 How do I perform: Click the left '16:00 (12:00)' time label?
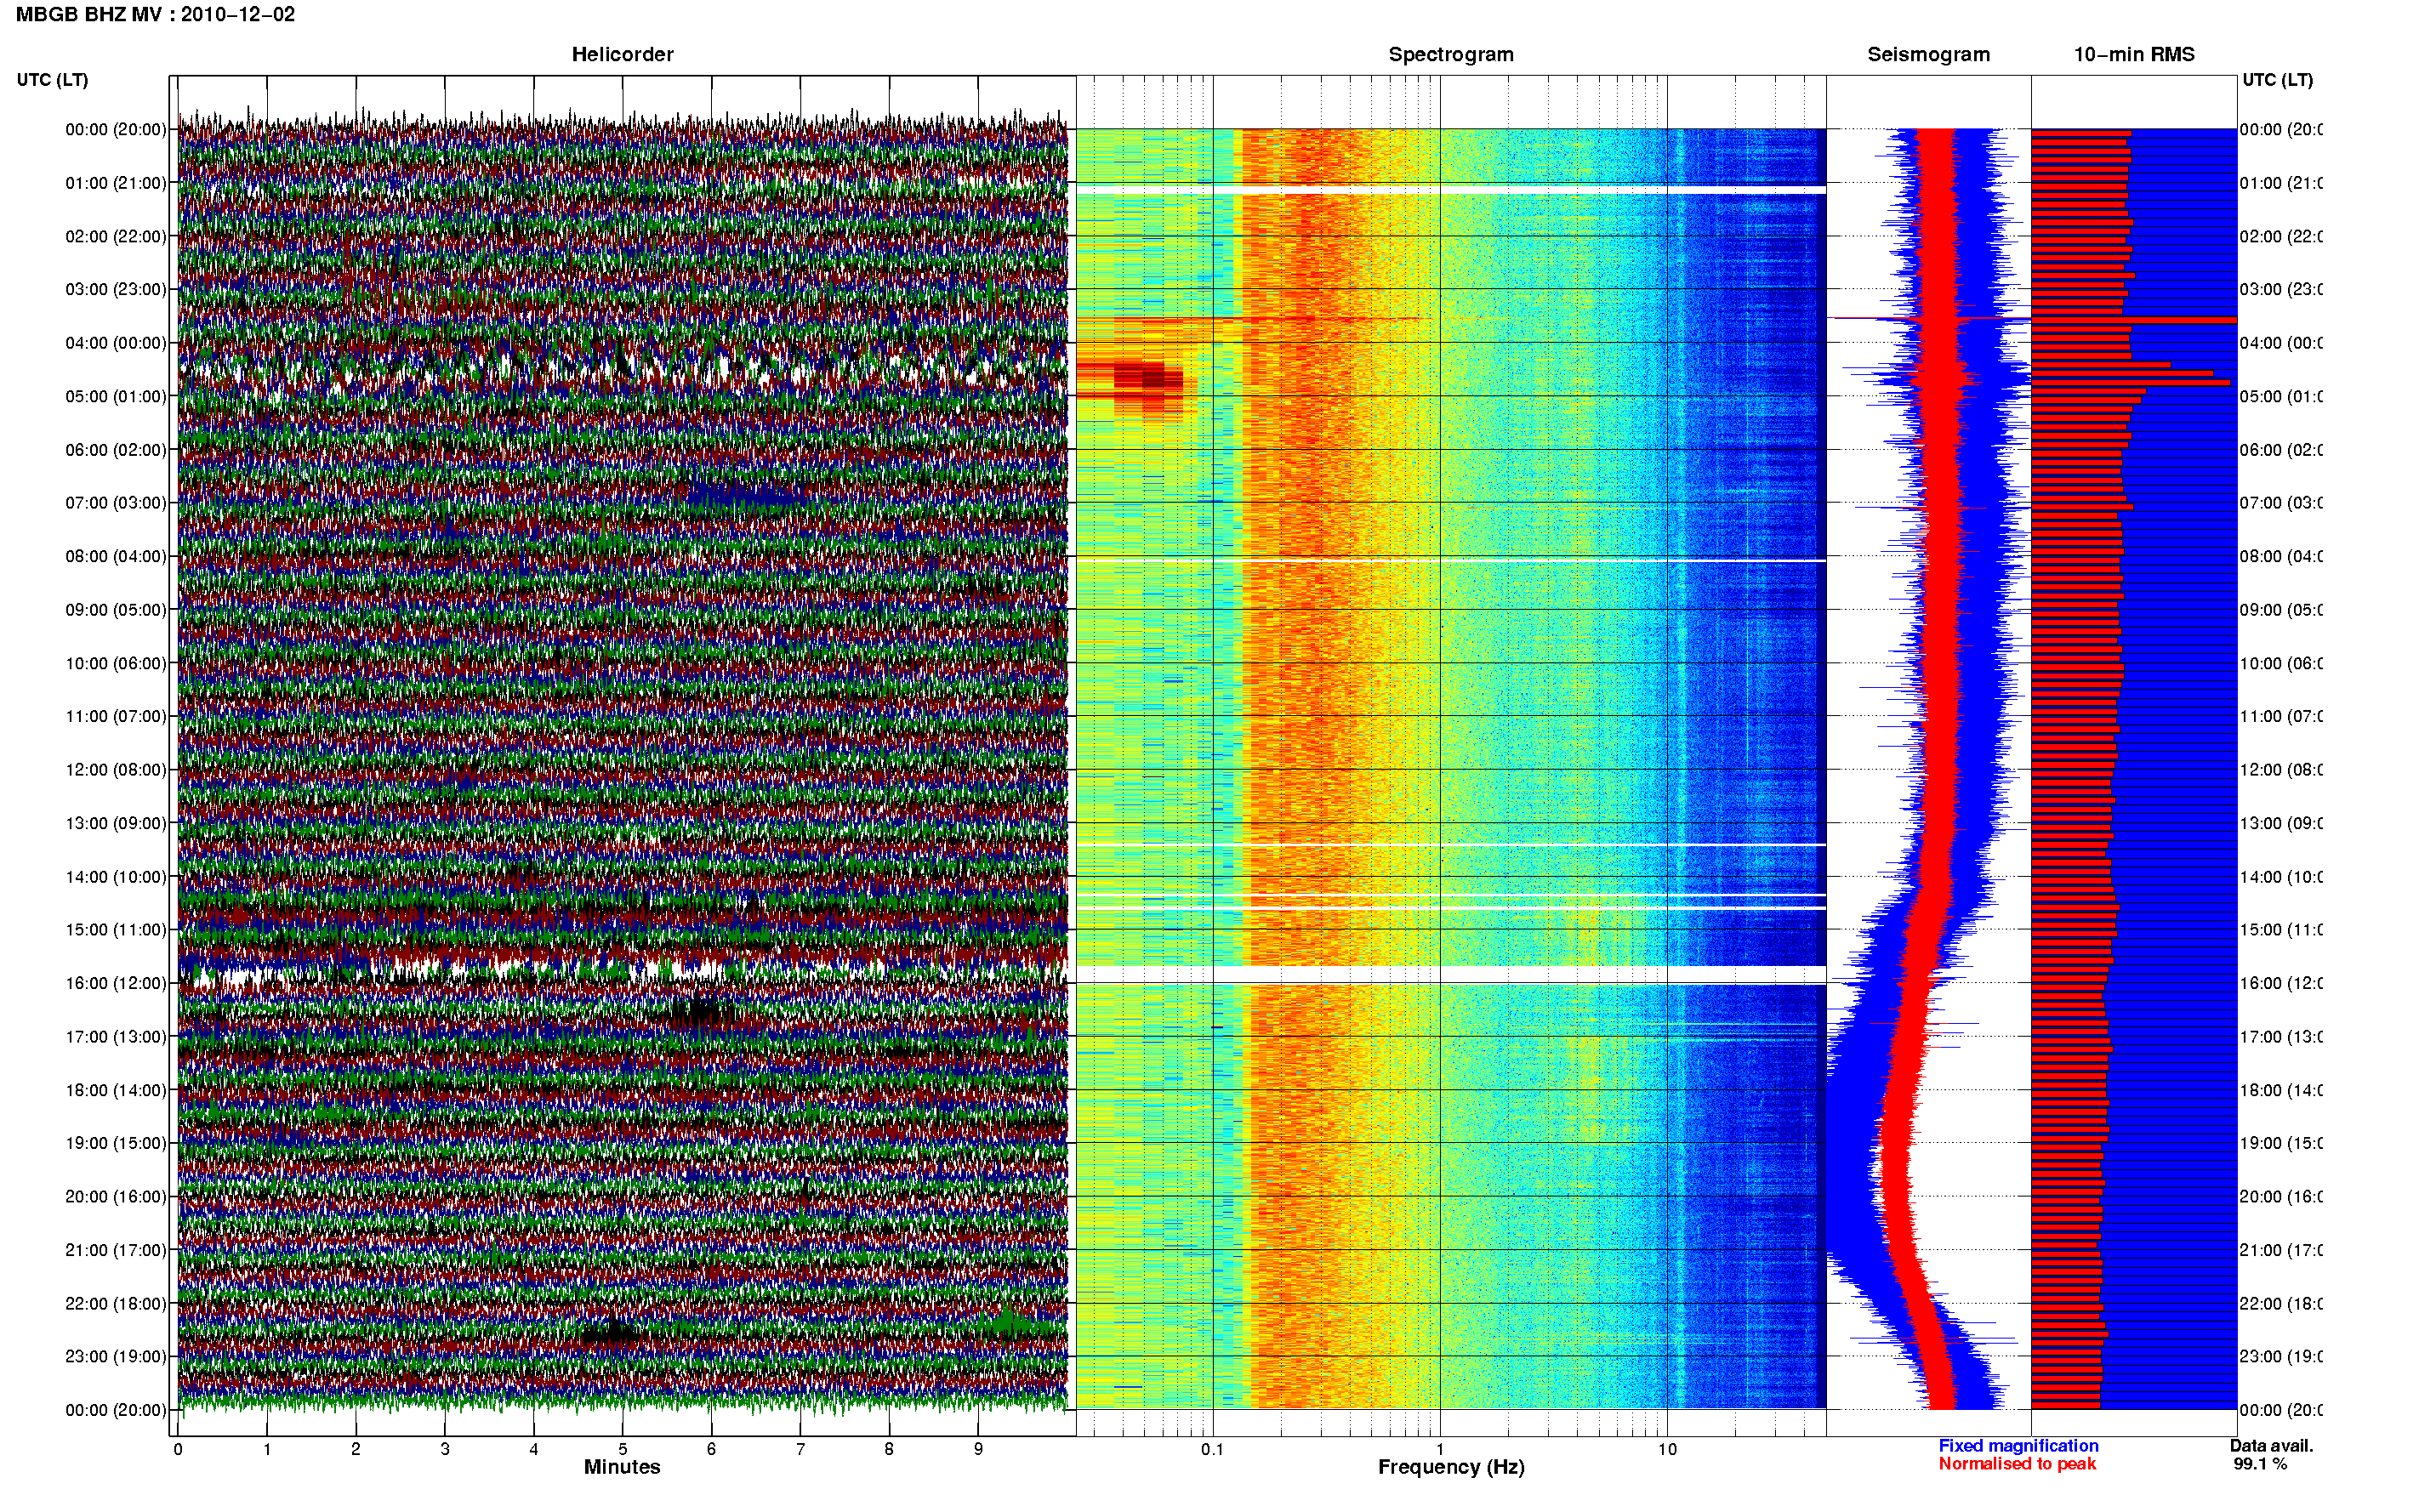tap(116, 983)
